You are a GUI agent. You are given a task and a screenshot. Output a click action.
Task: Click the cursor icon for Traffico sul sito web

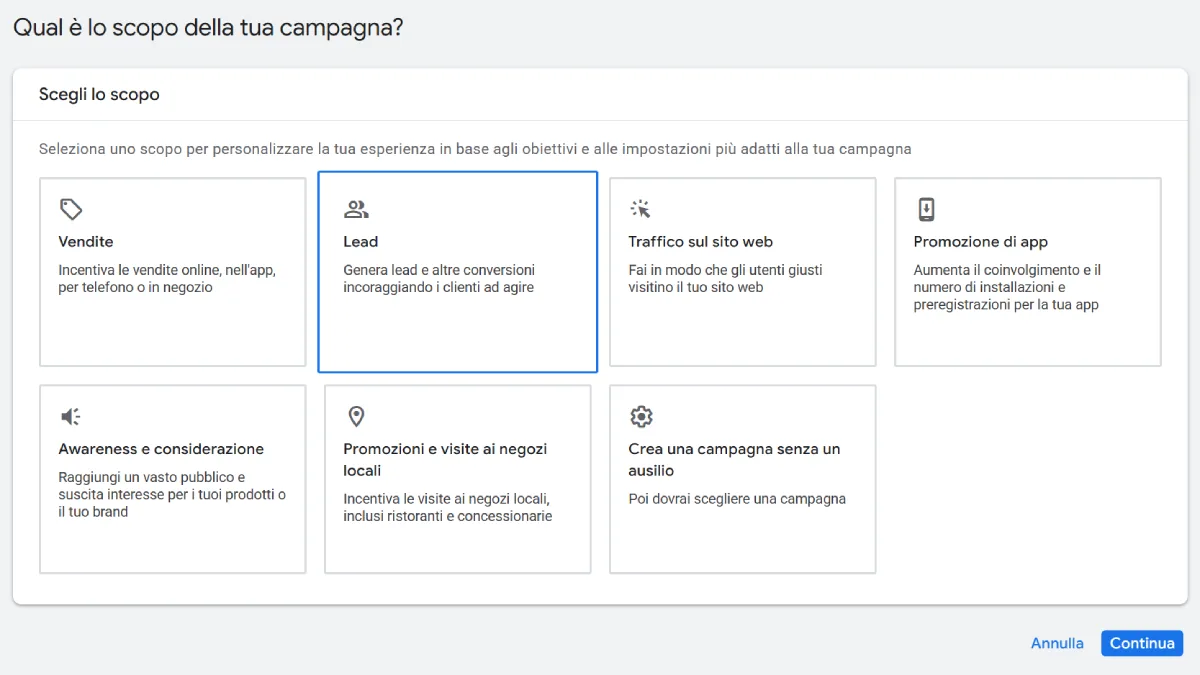[641, 209]
